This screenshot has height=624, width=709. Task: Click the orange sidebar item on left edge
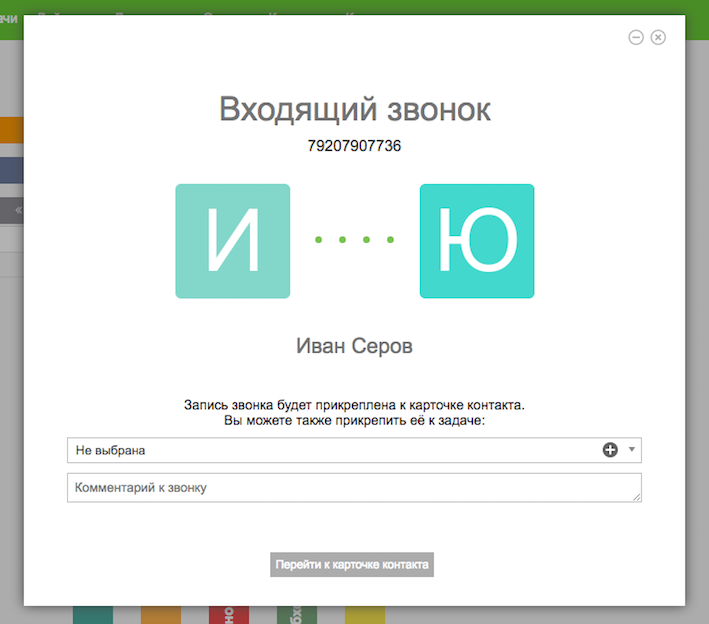tap(11, 131)
